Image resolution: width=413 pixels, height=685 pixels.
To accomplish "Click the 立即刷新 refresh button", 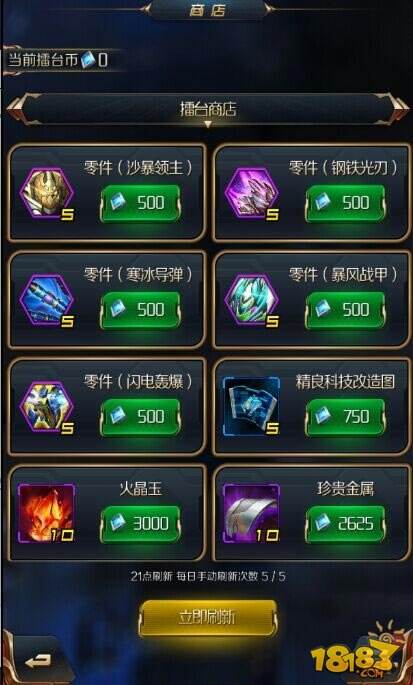I will point(208,618).
